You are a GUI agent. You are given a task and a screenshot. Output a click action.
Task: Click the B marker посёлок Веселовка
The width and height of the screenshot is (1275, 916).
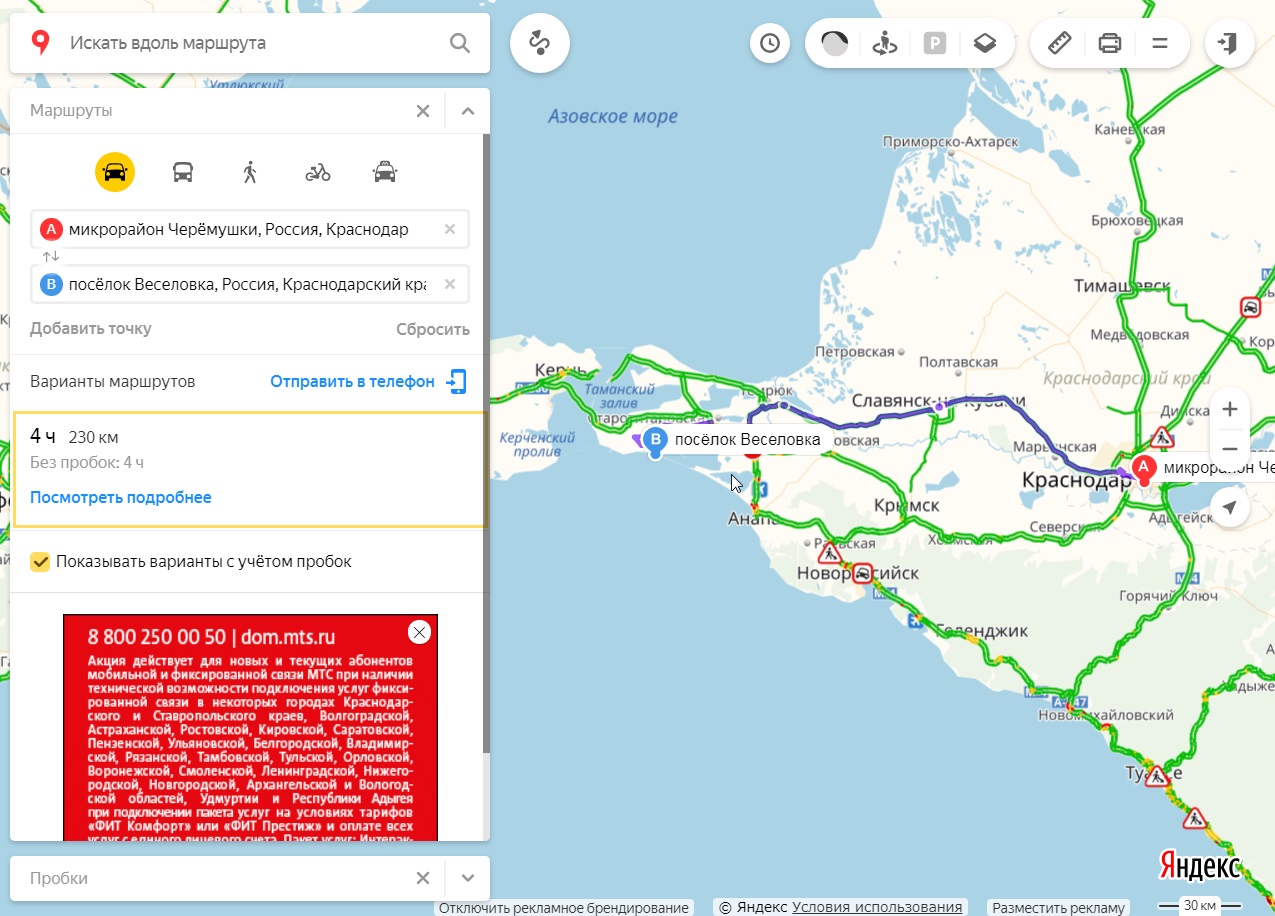(655, 440)
